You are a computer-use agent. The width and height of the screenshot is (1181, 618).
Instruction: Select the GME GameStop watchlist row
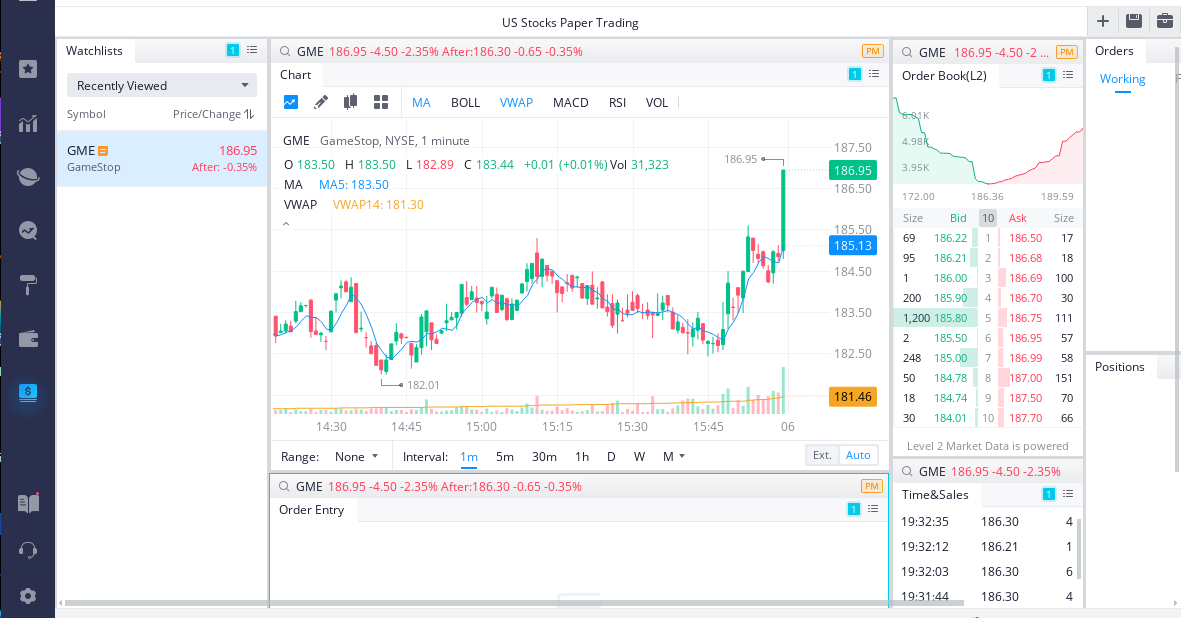click(x=162, y=158)
